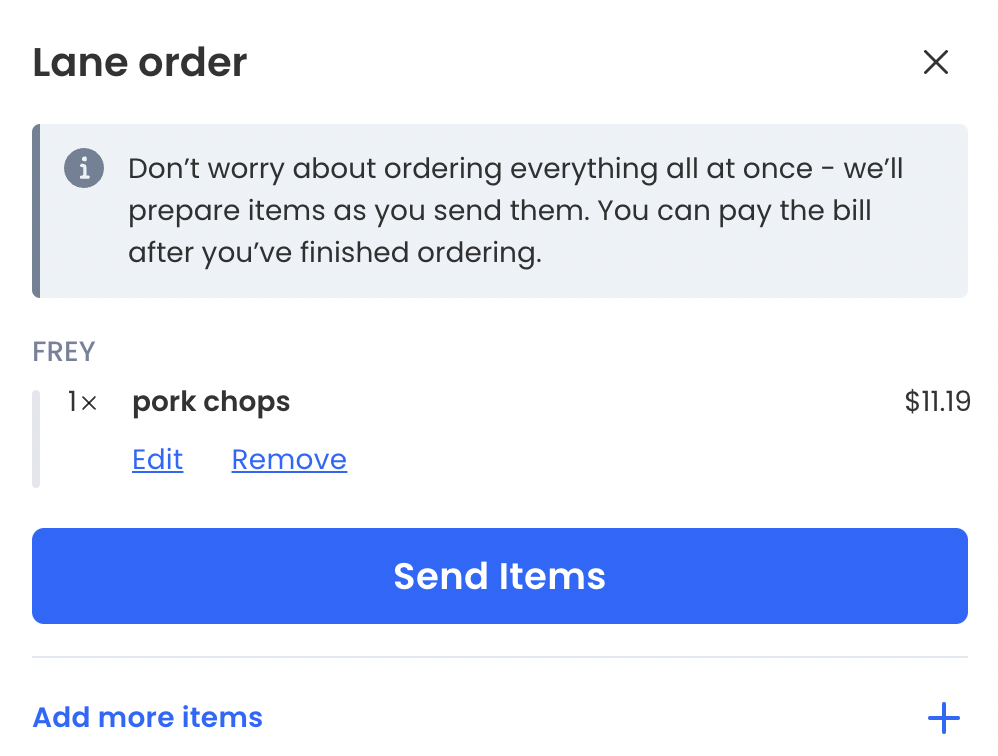998x756 pixels.
Task: Click the divider line below Send Items
Action: coord(500,657)
